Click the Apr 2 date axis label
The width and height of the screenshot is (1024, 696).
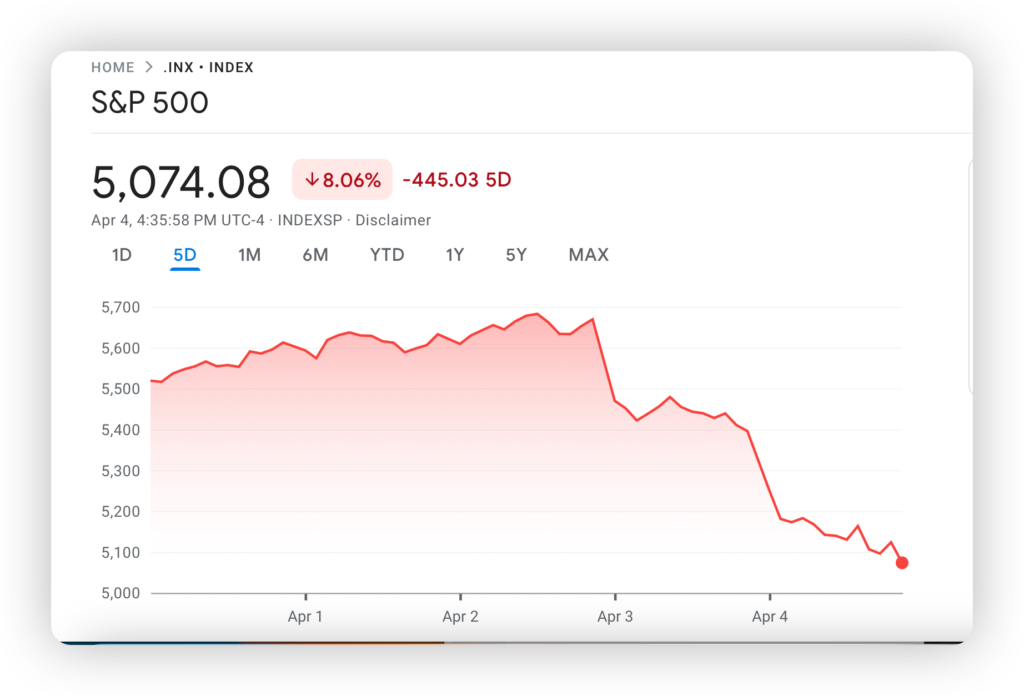(460, 617)
